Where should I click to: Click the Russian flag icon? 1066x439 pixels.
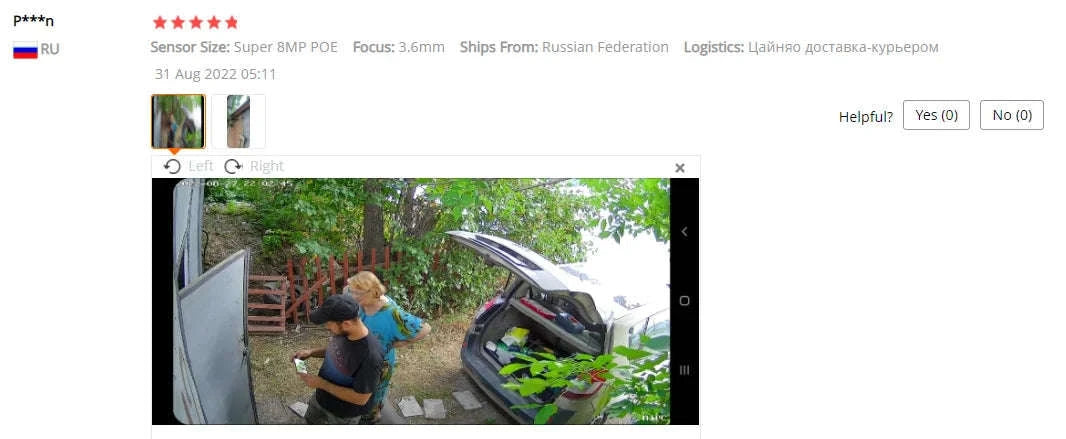25,50
